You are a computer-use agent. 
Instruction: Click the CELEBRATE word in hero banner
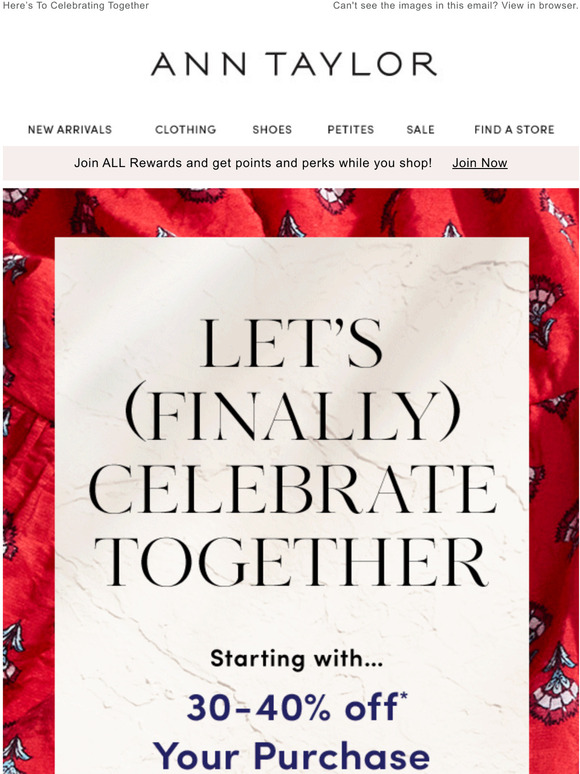[x=292, y=490]
